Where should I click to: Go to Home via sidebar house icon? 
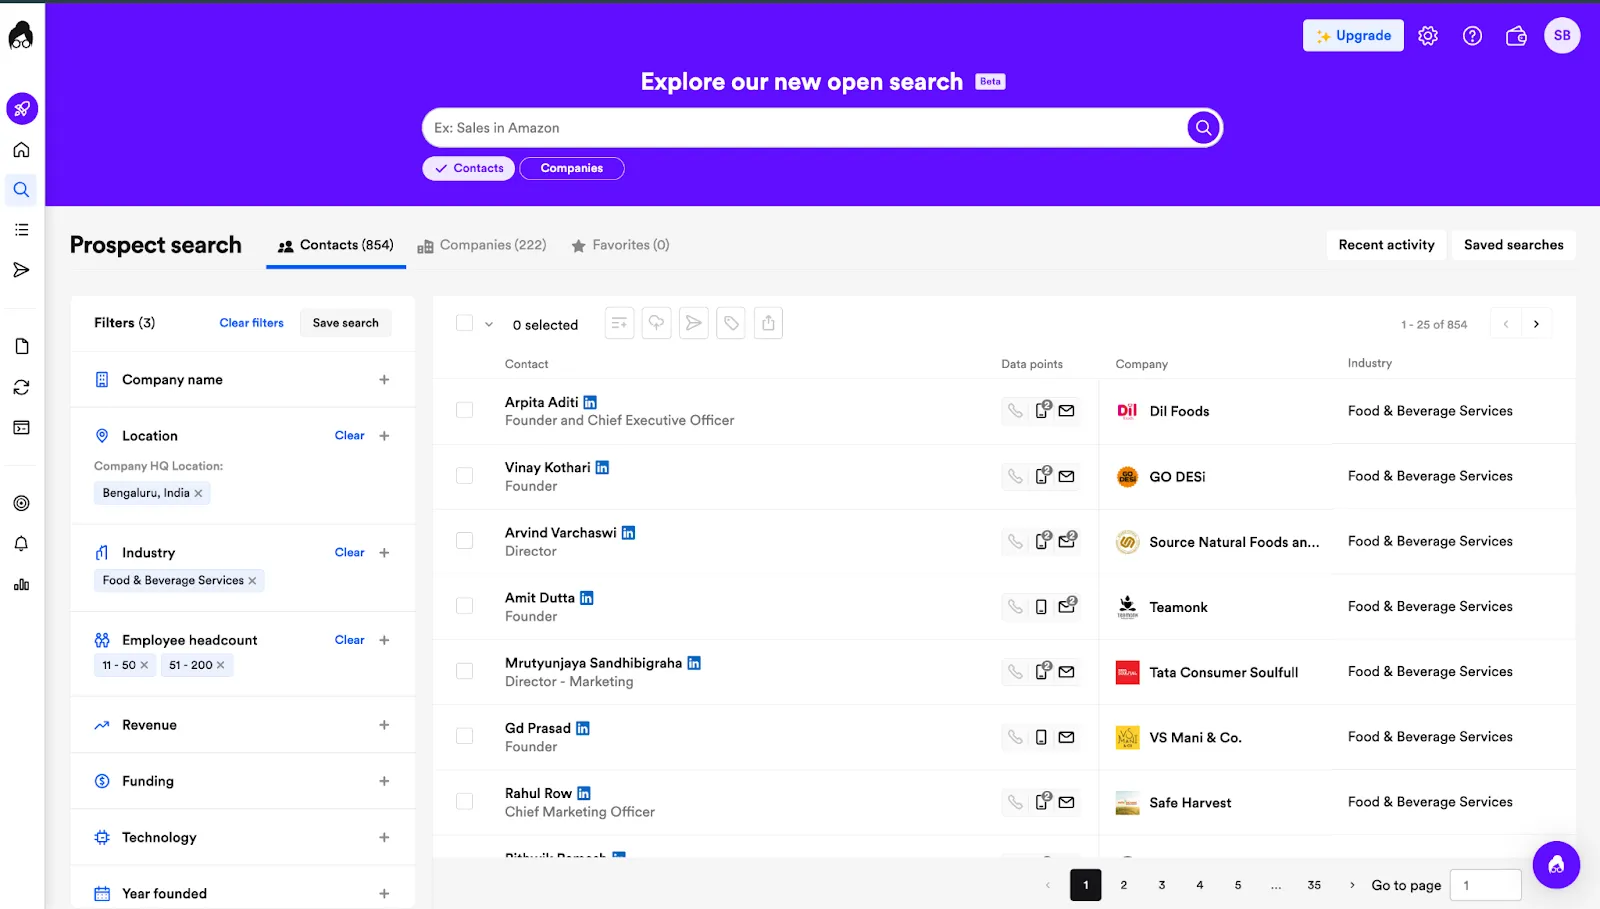(x=21, y=150)
